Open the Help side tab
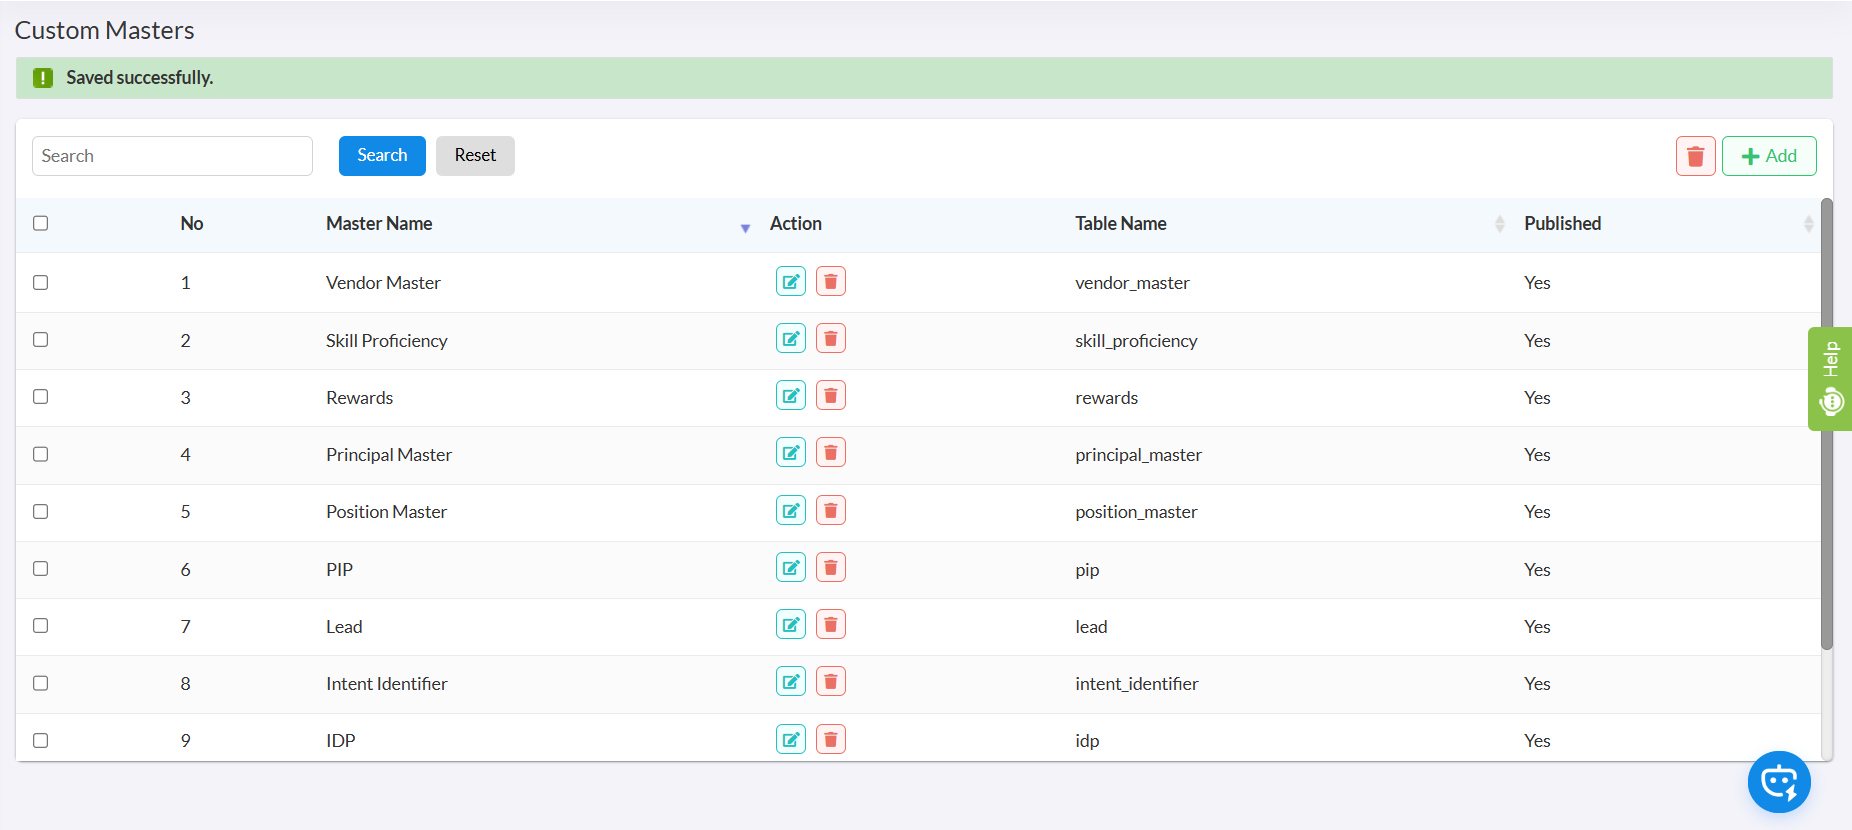 [x=1830, y=379]
